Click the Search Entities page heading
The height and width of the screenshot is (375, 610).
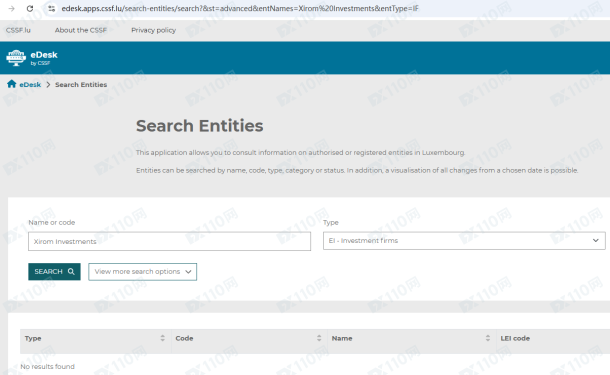coord(200,126)
